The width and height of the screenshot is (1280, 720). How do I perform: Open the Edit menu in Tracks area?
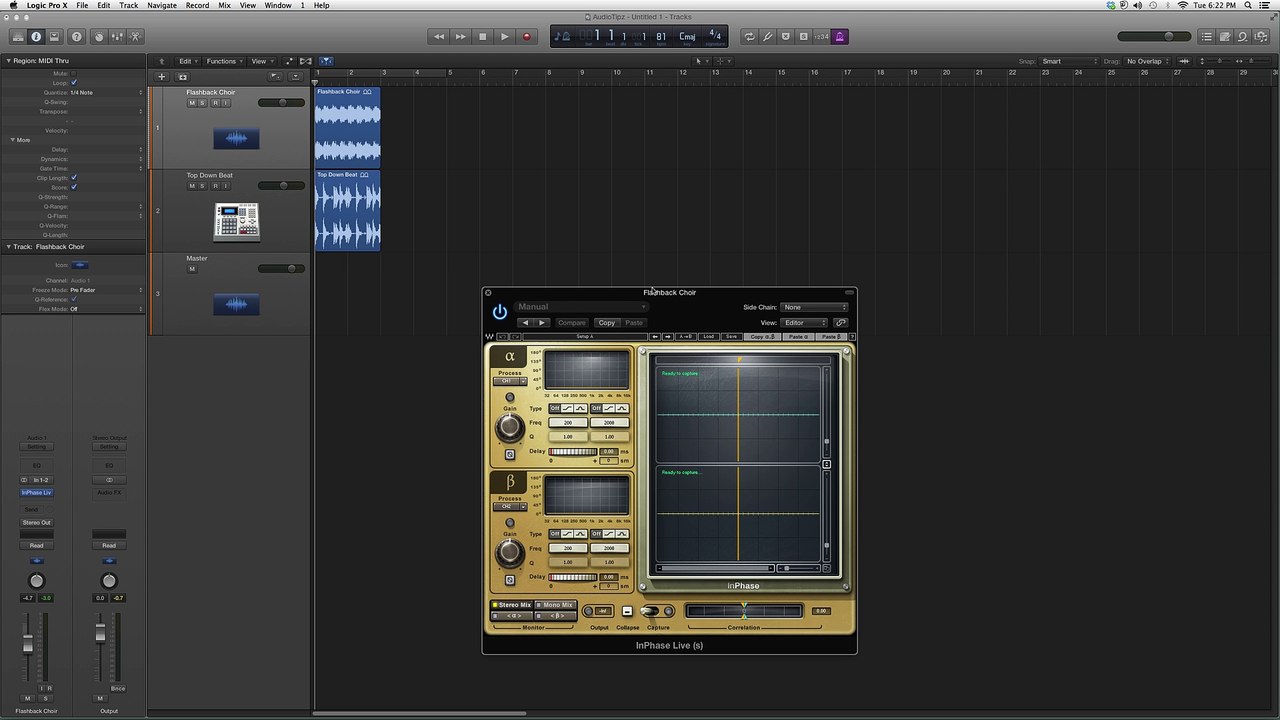(186, 61)
